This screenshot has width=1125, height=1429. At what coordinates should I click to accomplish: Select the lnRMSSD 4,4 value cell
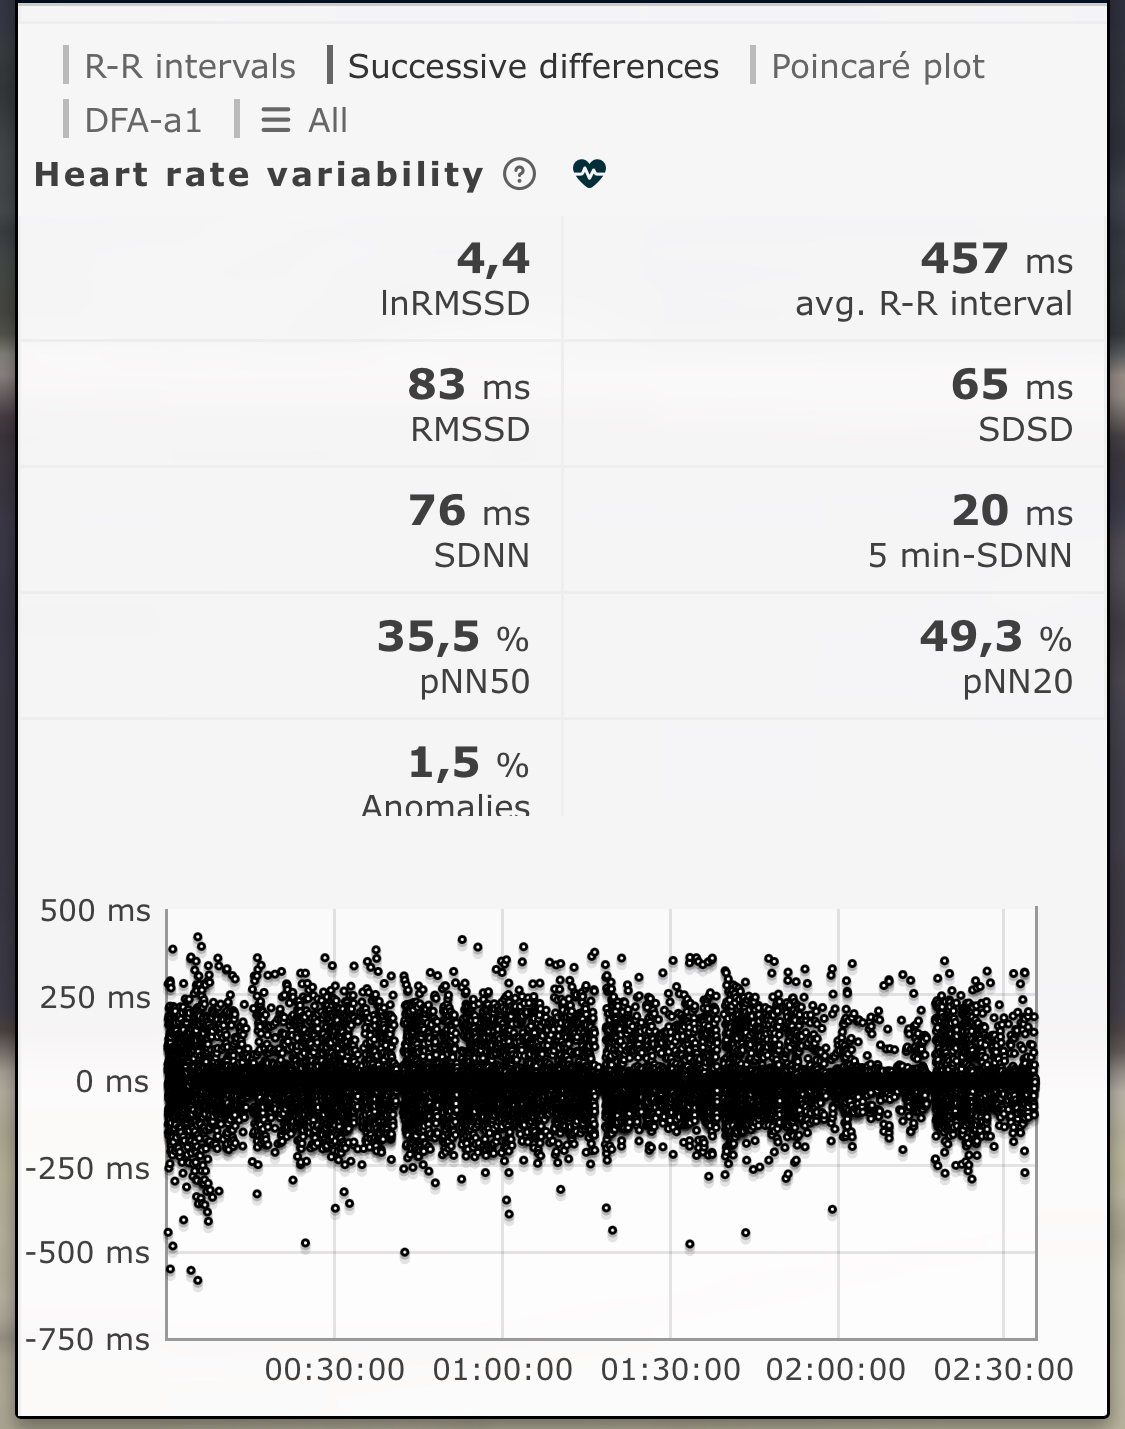tap(456, 279)
